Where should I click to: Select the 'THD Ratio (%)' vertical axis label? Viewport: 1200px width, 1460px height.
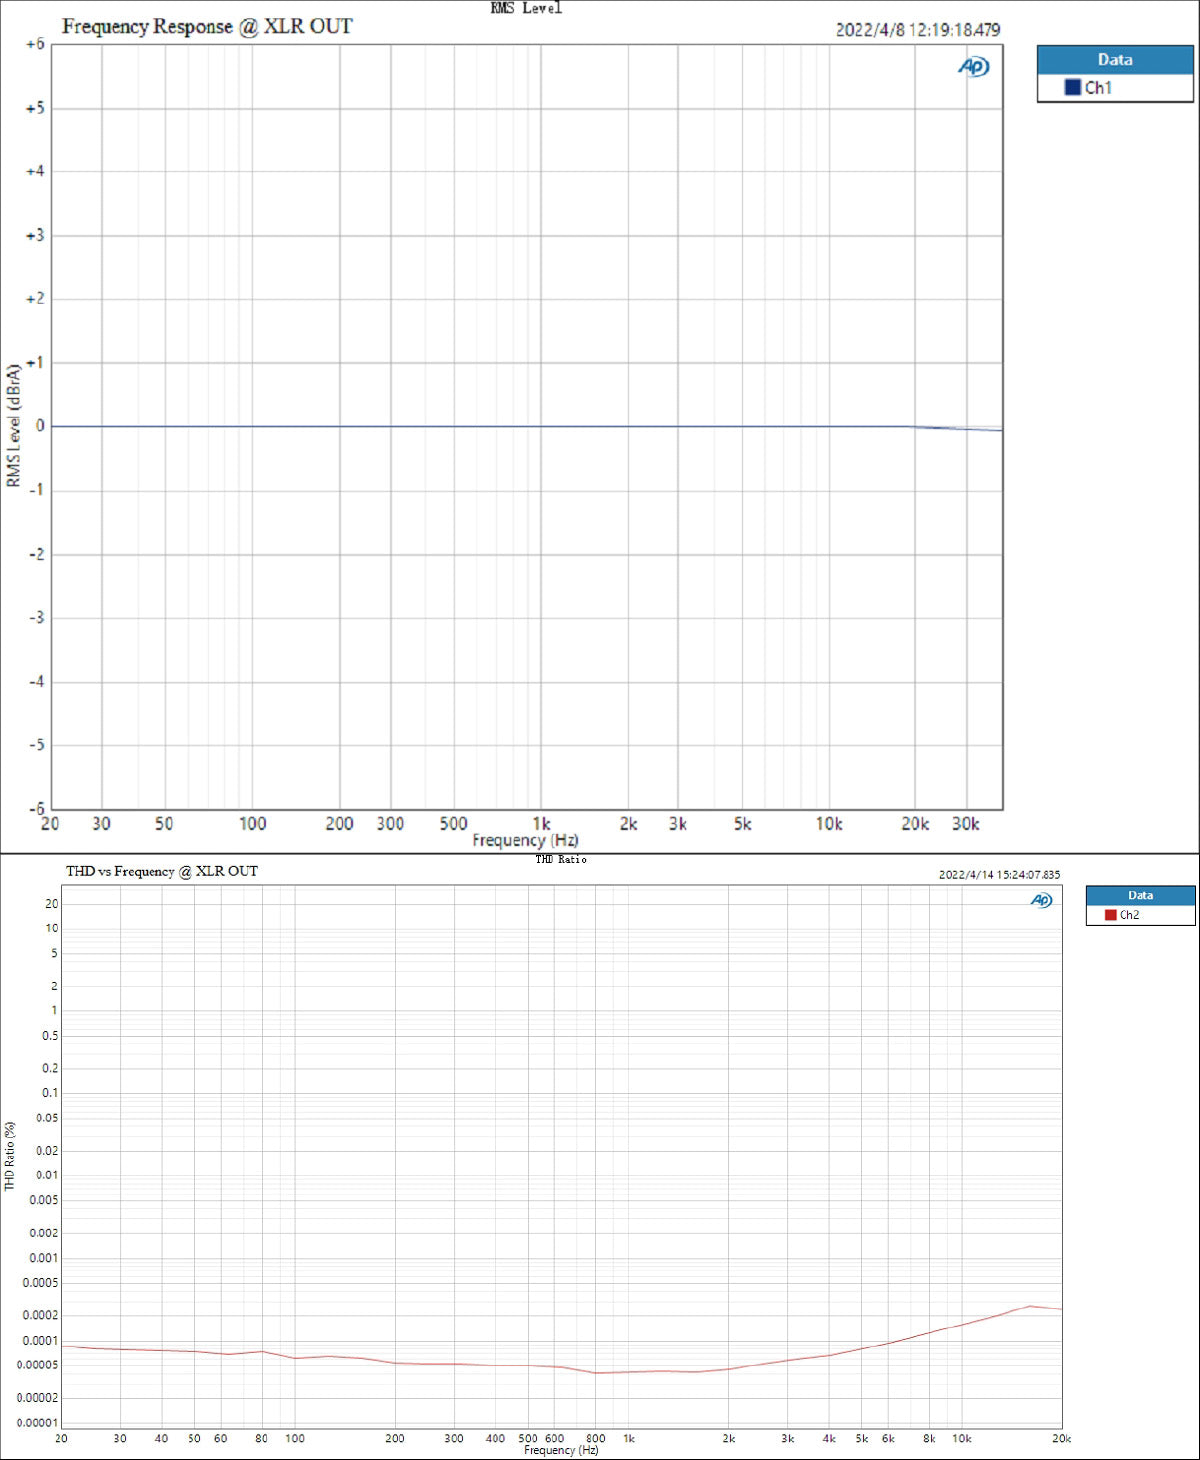pos(10,1155)
